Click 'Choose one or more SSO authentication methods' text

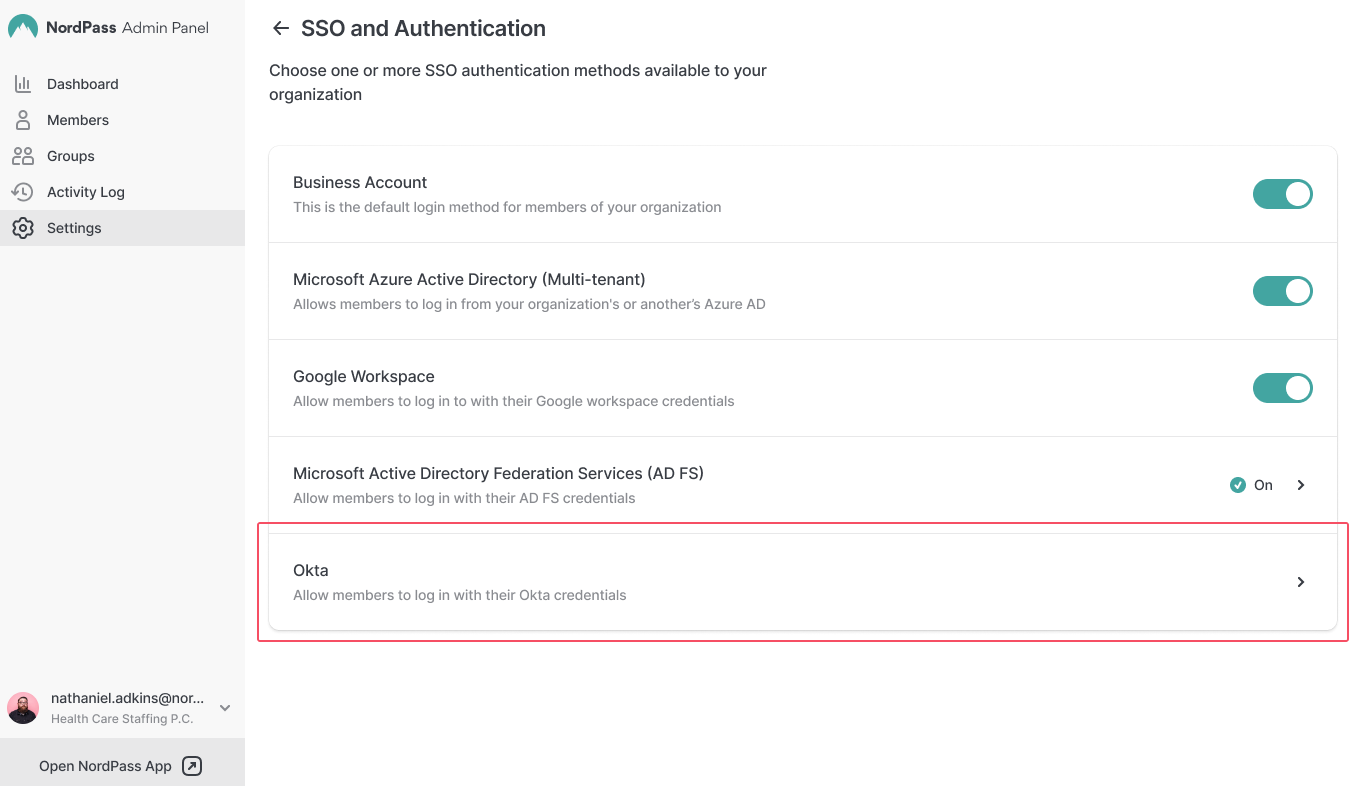click(518, 82)
